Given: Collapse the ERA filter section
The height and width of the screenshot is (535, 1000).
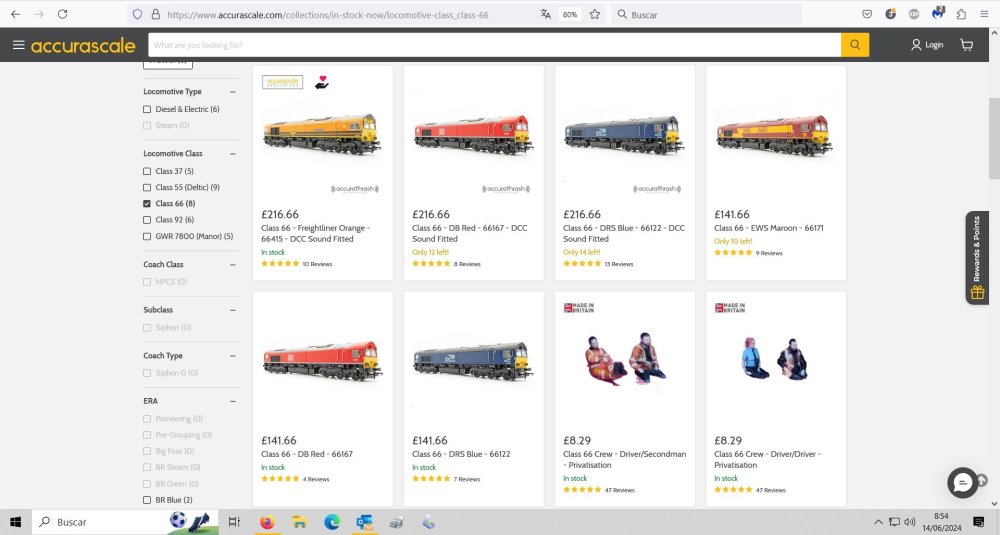Looking at the screenshot, I should (233, 401).
